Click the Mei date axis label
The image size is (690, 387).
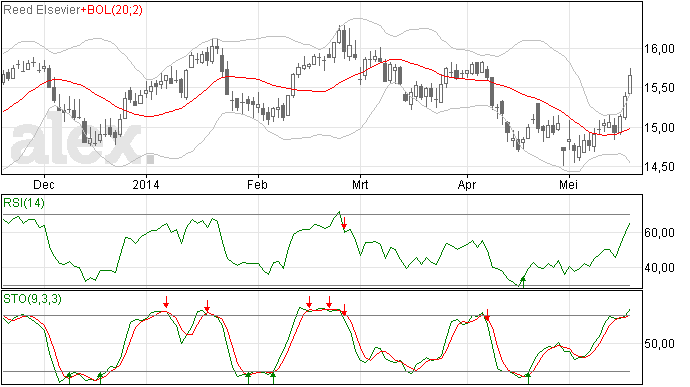coord(569,184)
